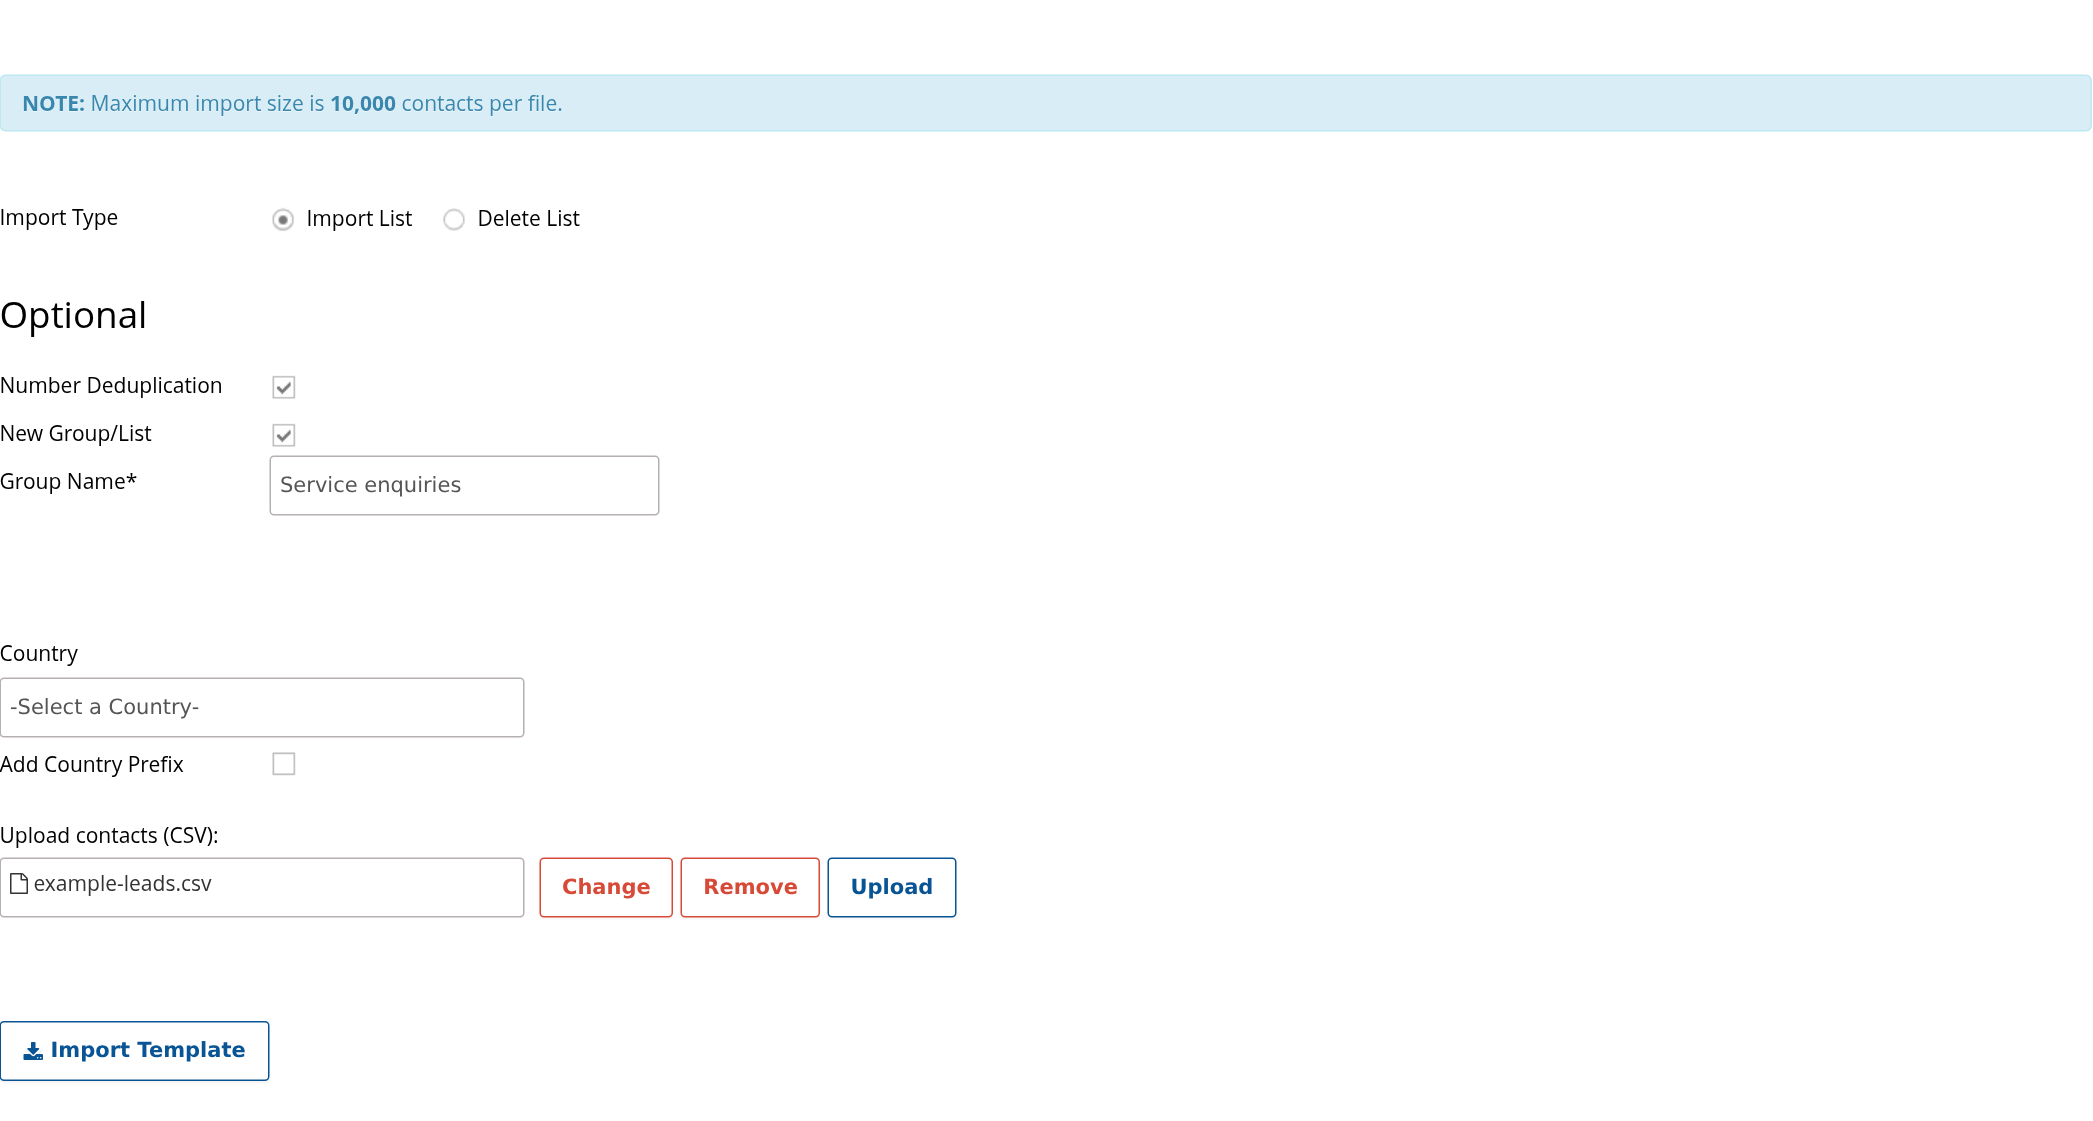Click the Change file button
The image size is (2093, 1121).
pos(606,887)
